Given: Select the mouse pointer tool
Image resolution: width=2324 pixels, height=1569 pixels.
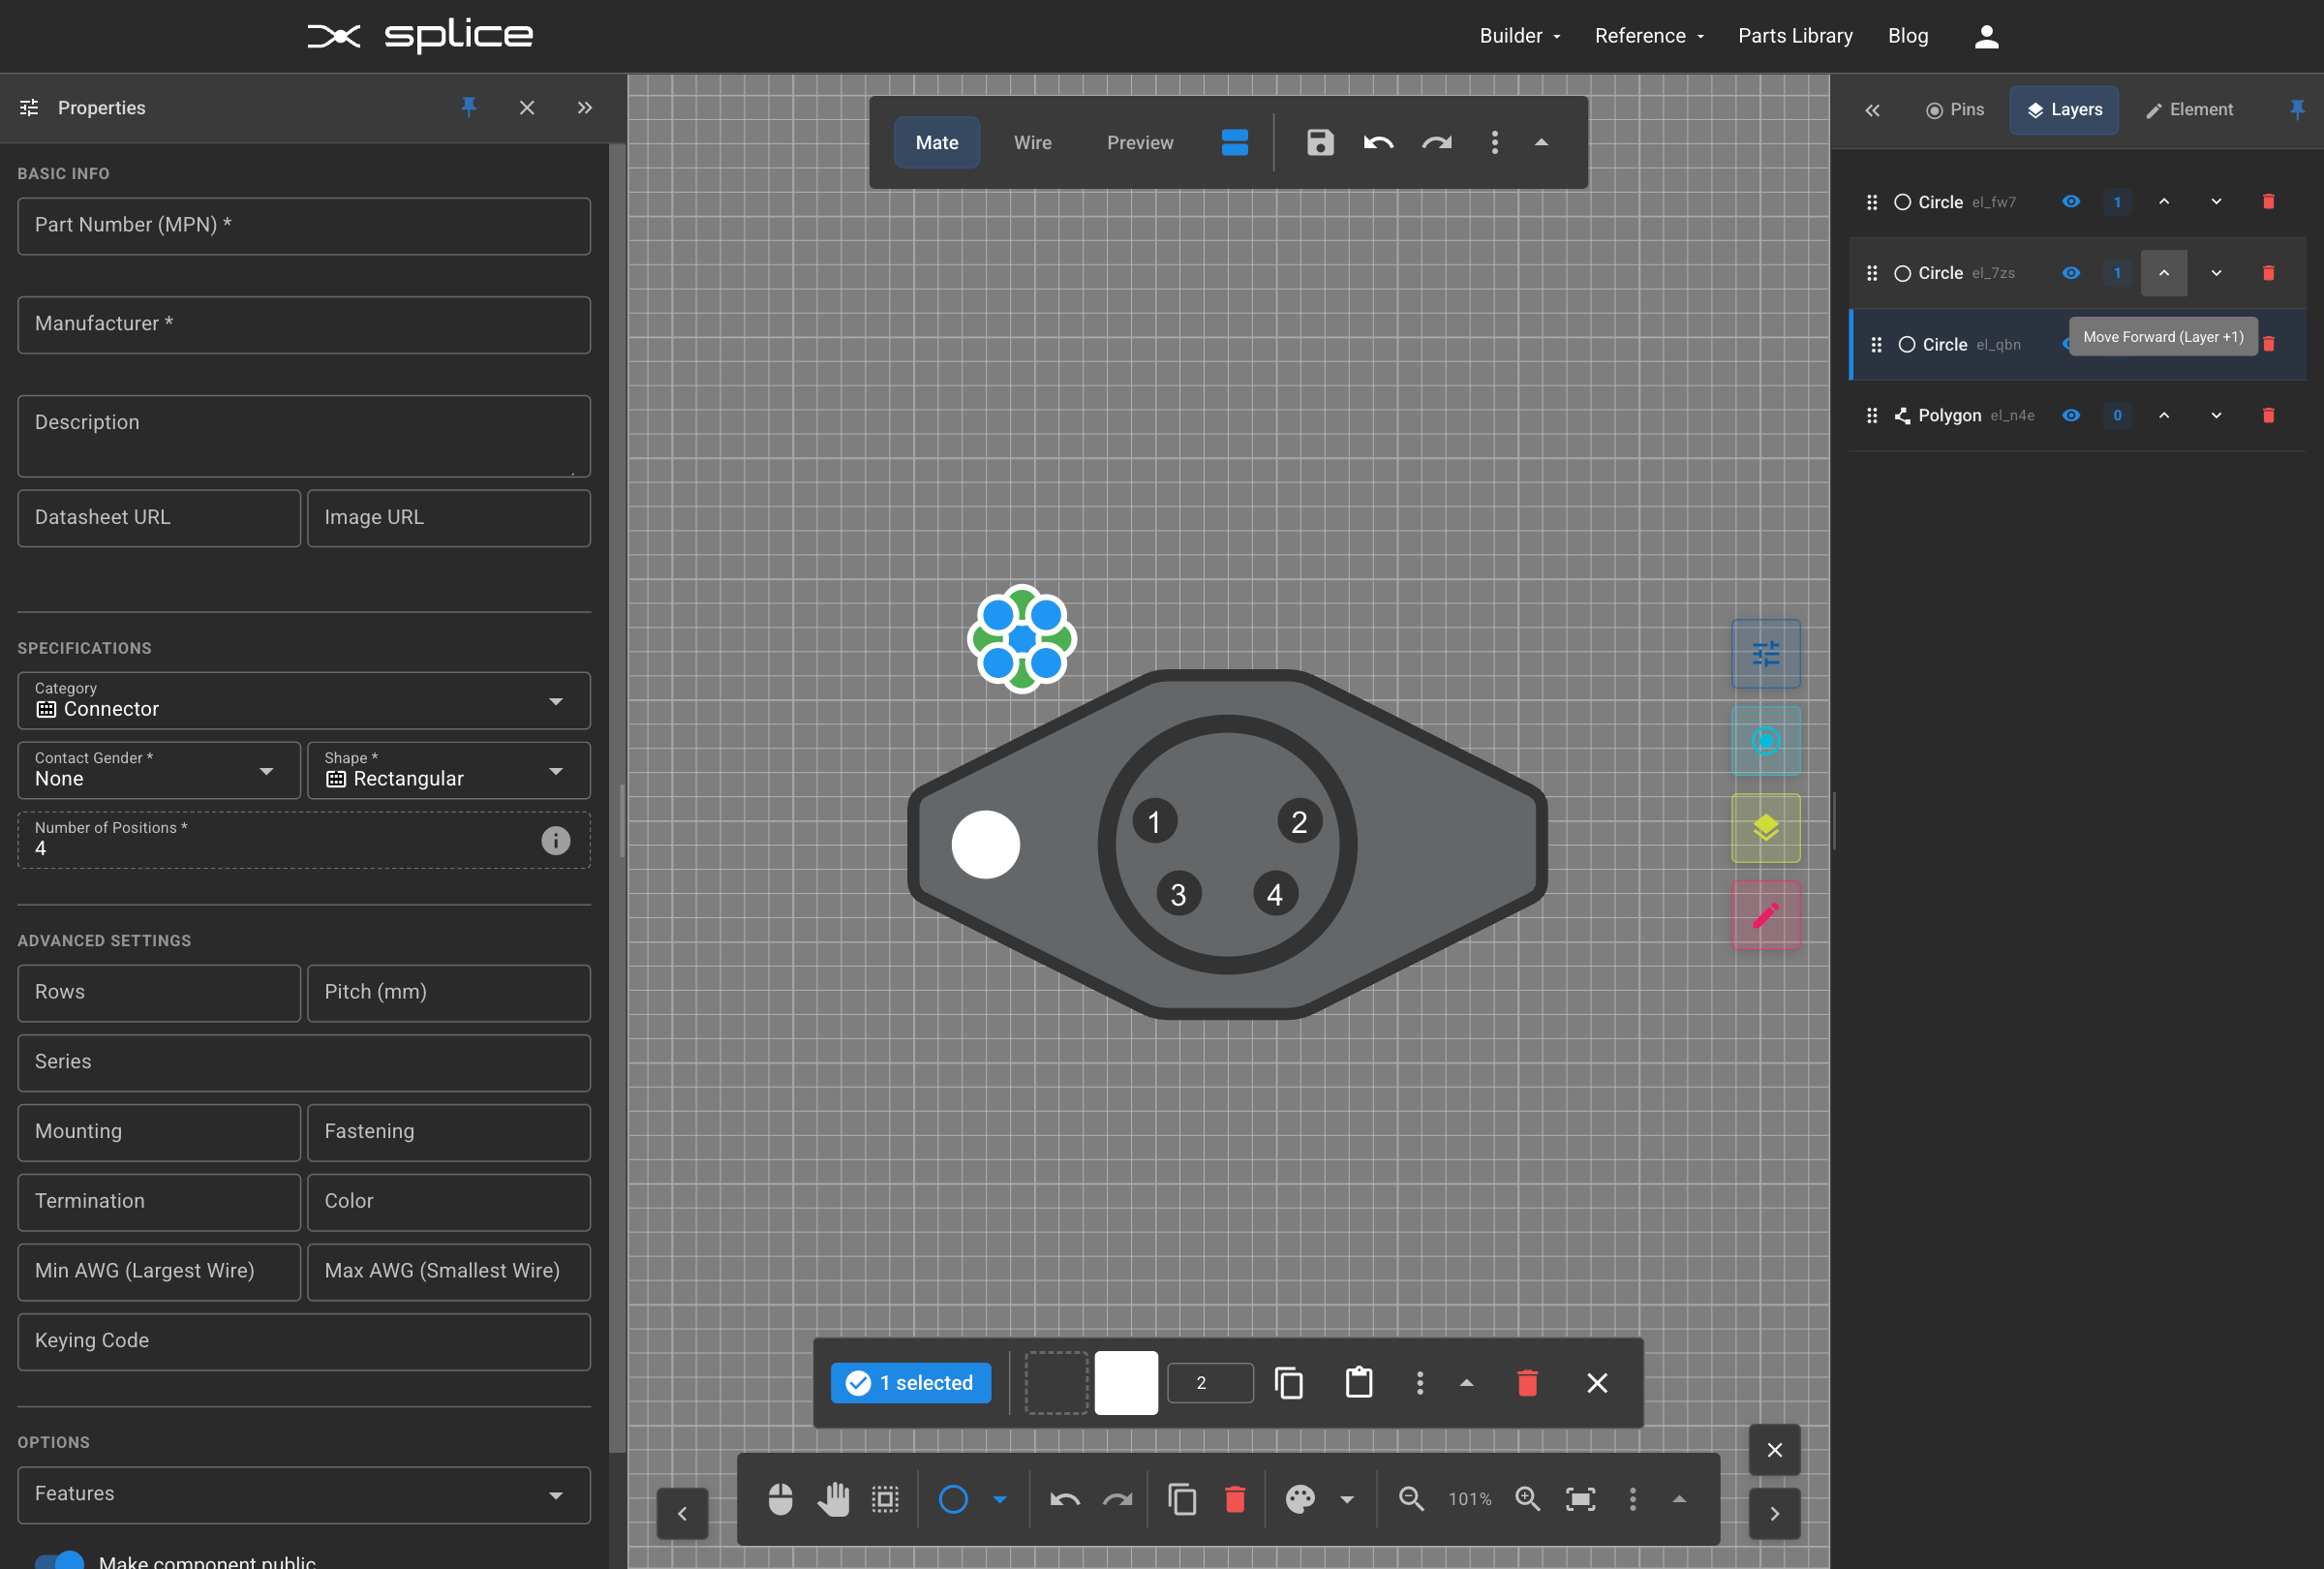Looking at the screenshot, I should (780, 1498).
